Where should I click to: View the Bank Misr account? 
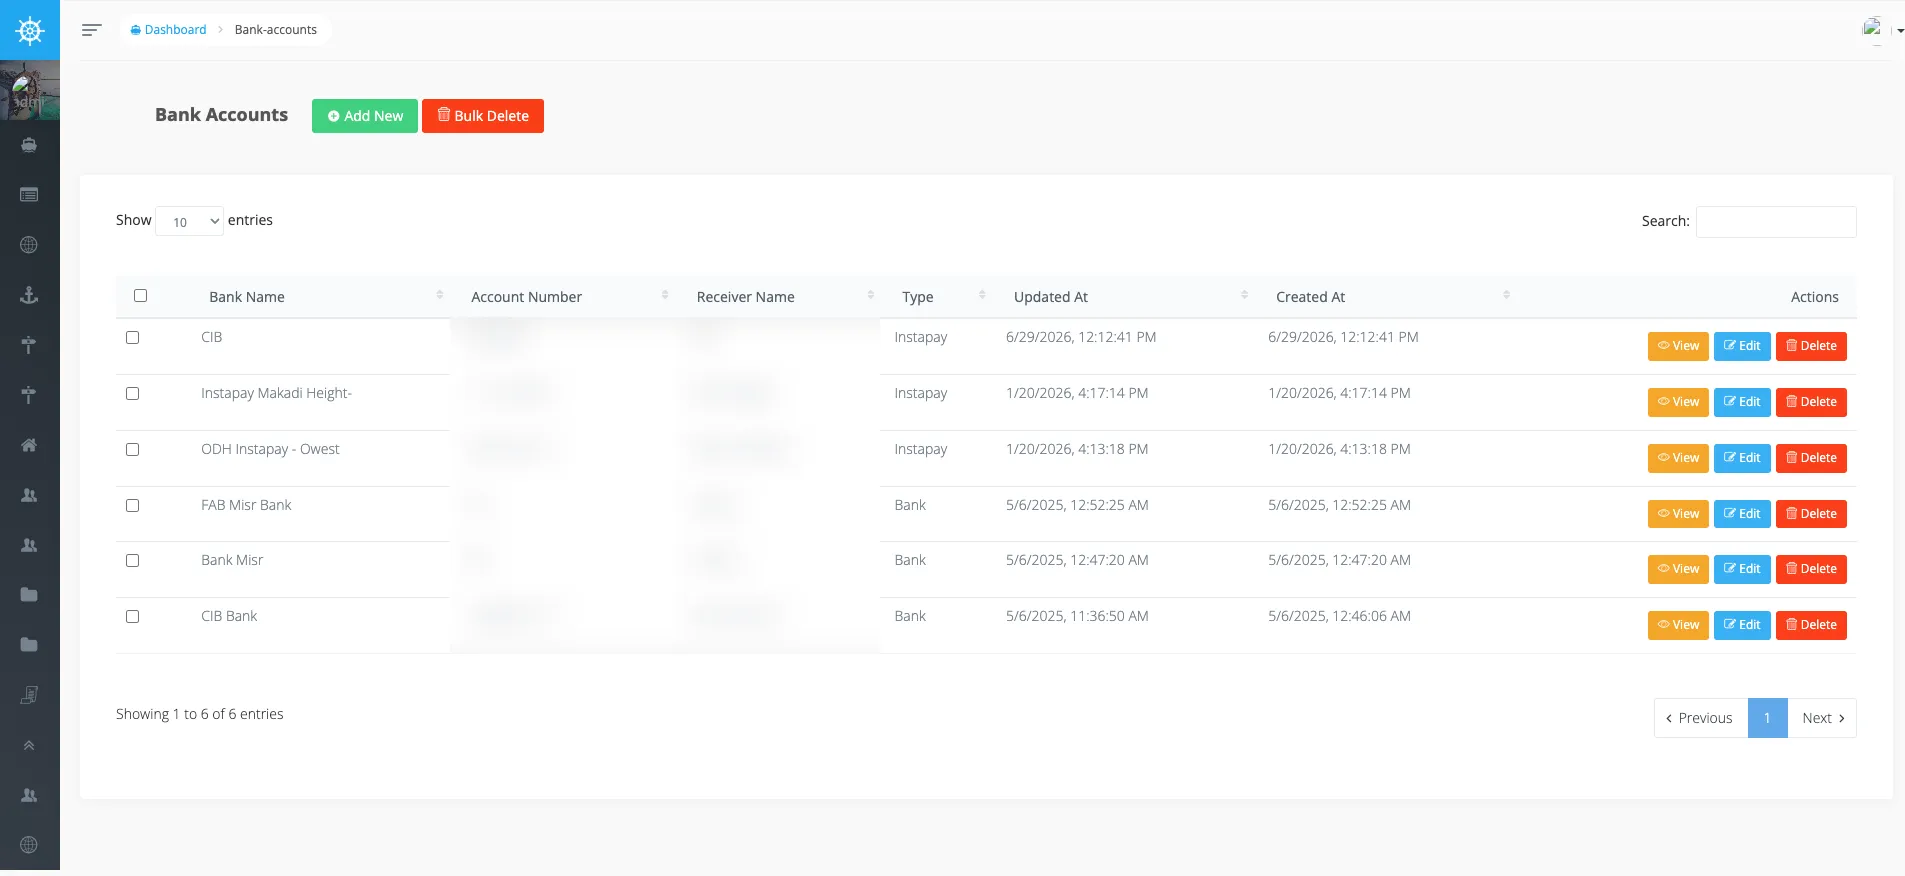tap(1678, 569)
